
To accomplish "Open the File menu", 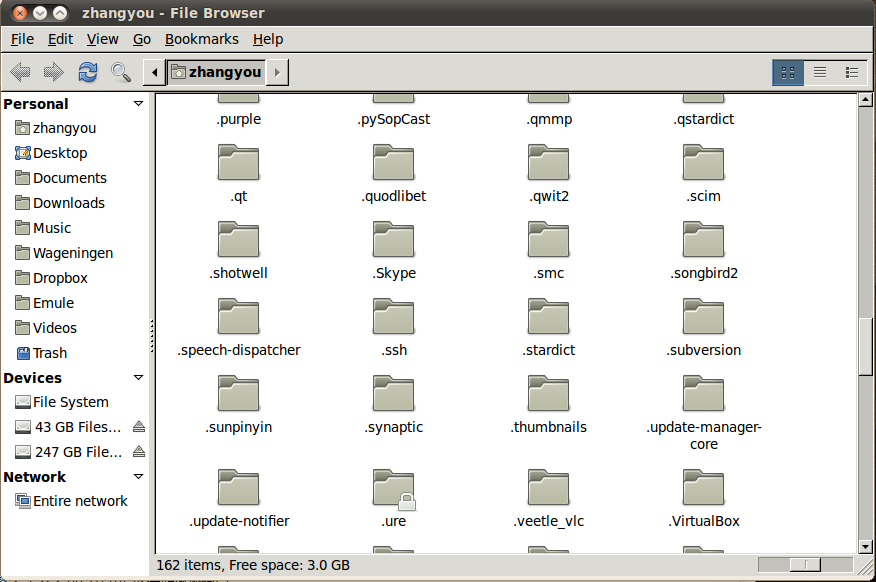I will coord(22,39).
